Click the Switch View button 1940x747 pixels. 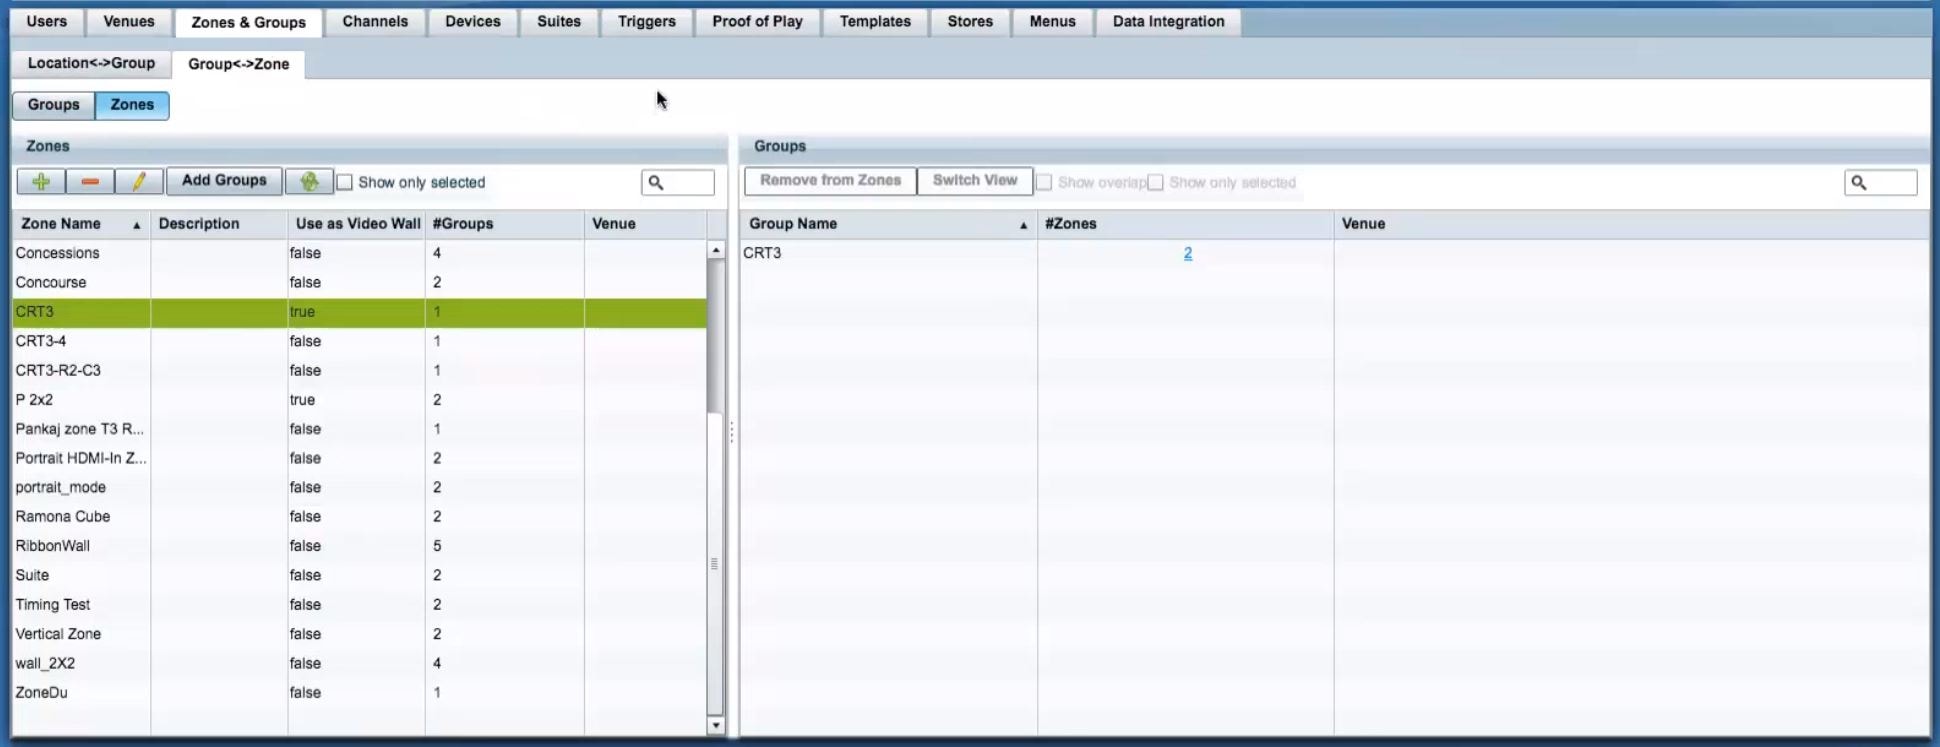pyautogui.click(x=975, y=181)
